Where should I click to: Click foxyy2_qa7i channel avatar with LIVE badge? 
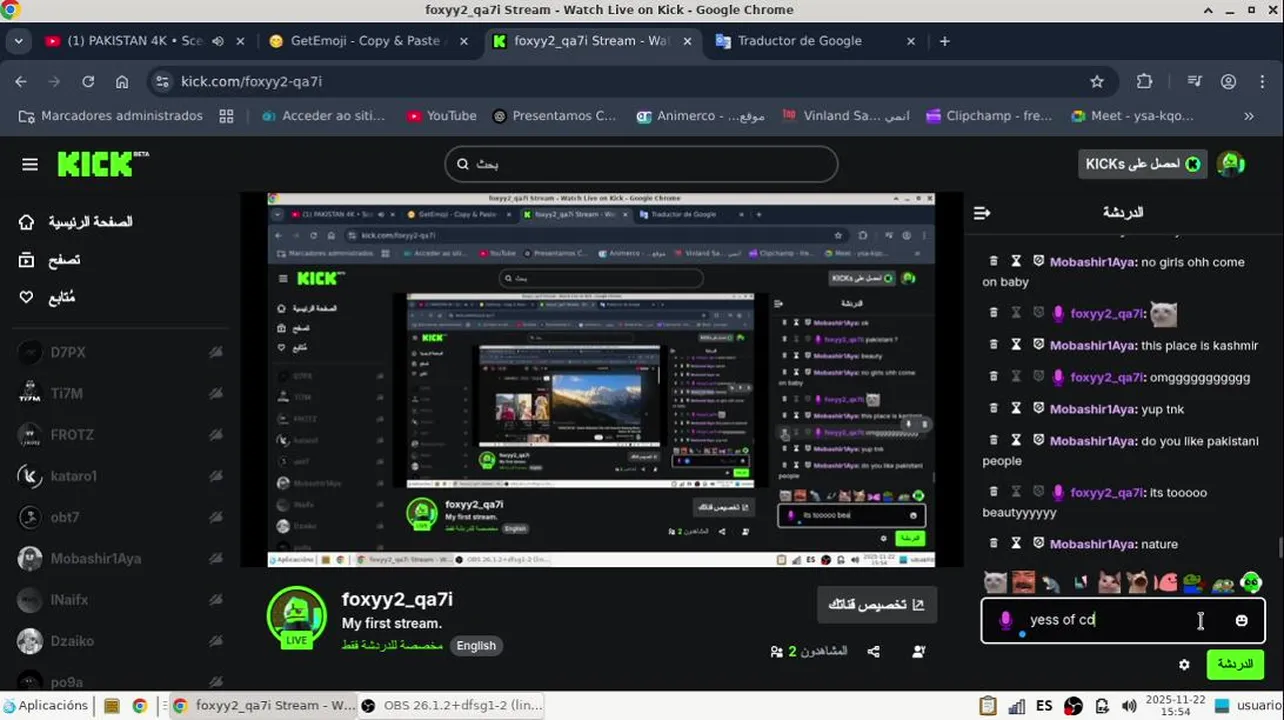click(297, 617)
